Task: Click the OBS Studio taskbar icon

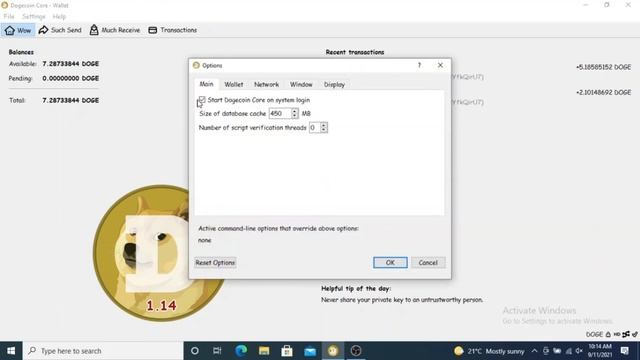Action: click(x=356, y=351)
